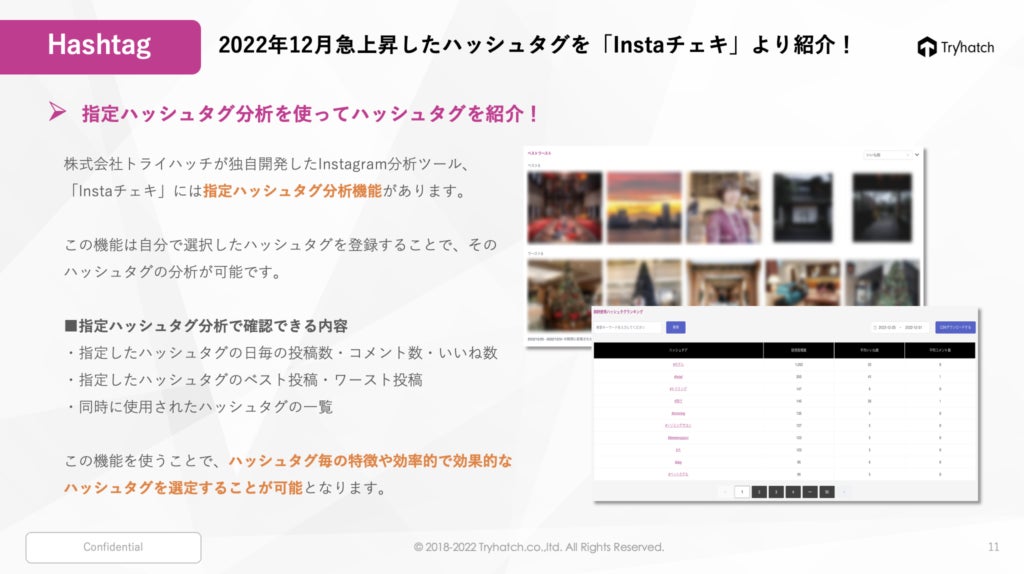1024x574 pixels.
Task: Click the pink Hashtag badge
Action: click(100, 46)
